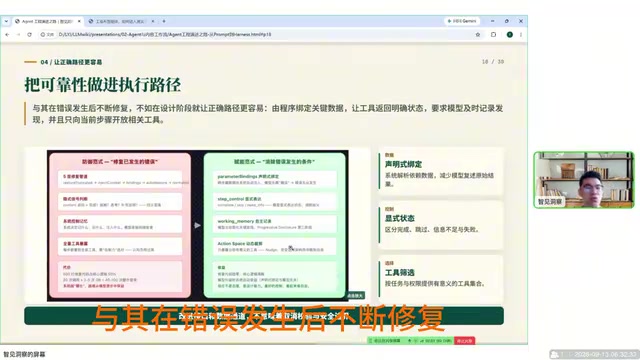Screen dimensions: 640x360
Task: Go back with the browser back arrow
Action: click(x=7, y=35)
